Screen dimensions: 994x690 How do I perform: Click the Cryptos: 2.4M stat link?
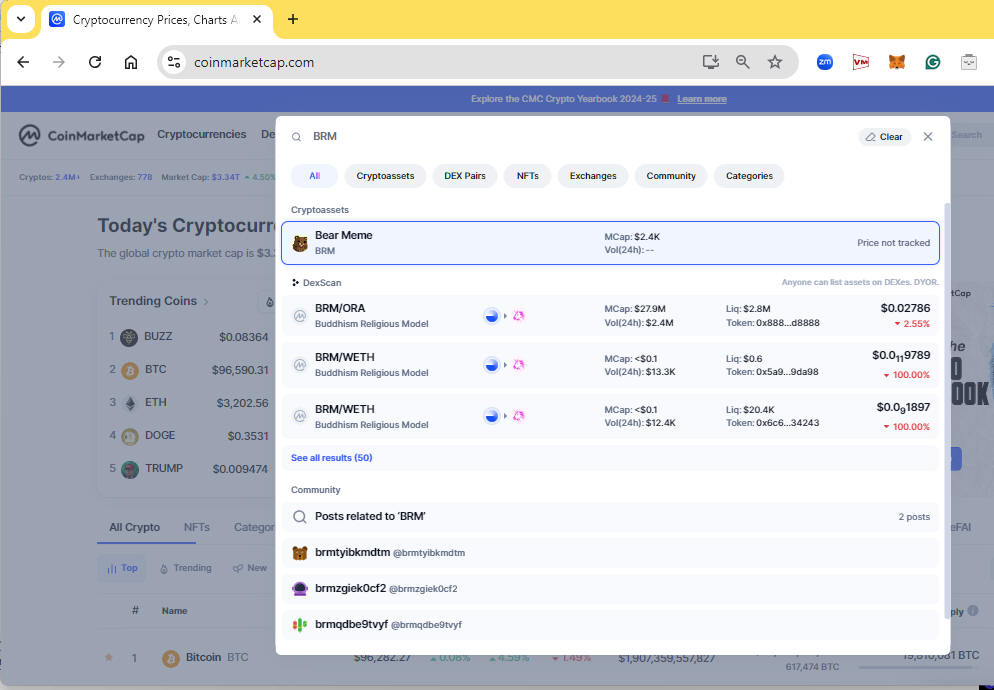pos(49,178)
